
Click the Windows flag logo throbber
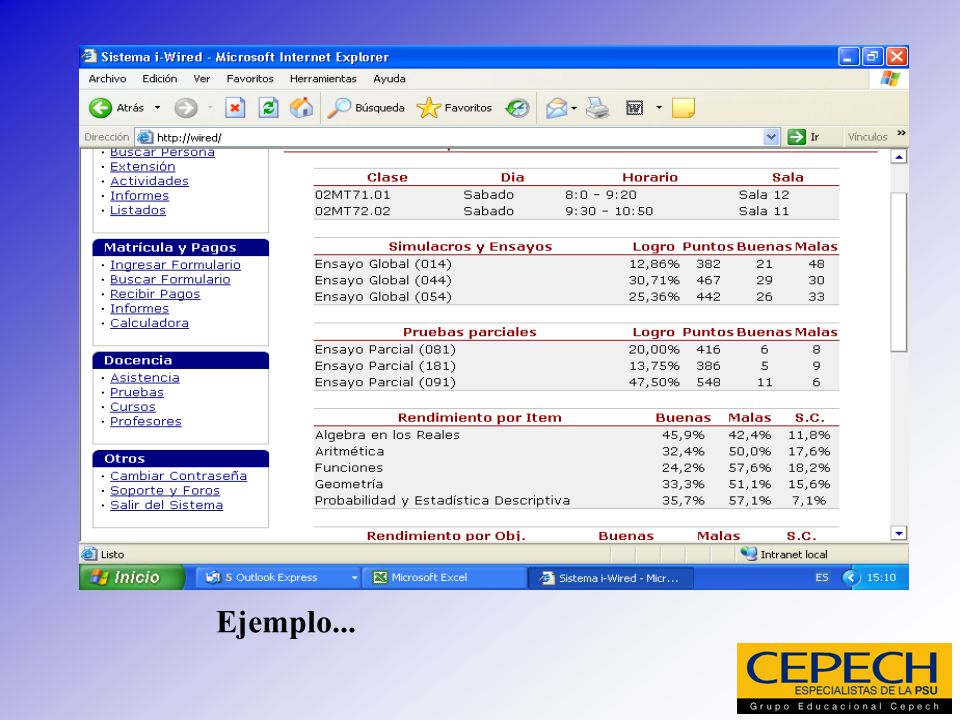890,78
